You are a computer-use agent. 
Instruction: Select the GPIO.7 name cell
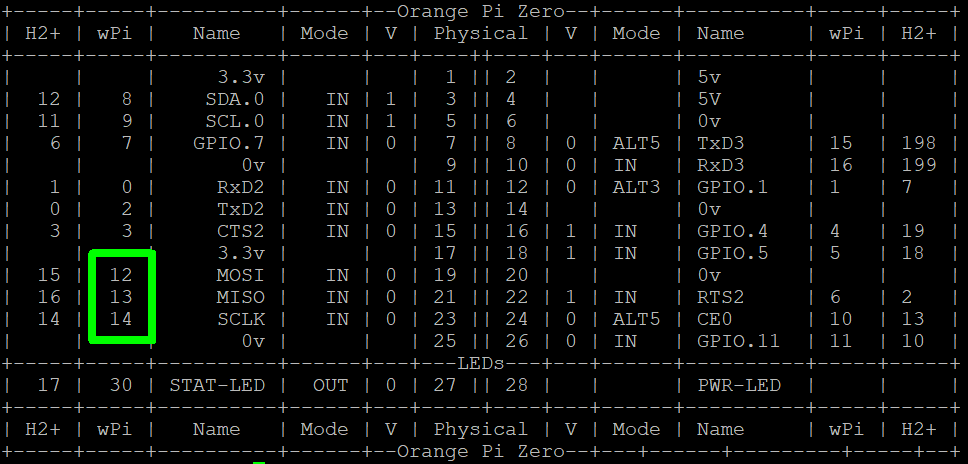tap(228, 143)
